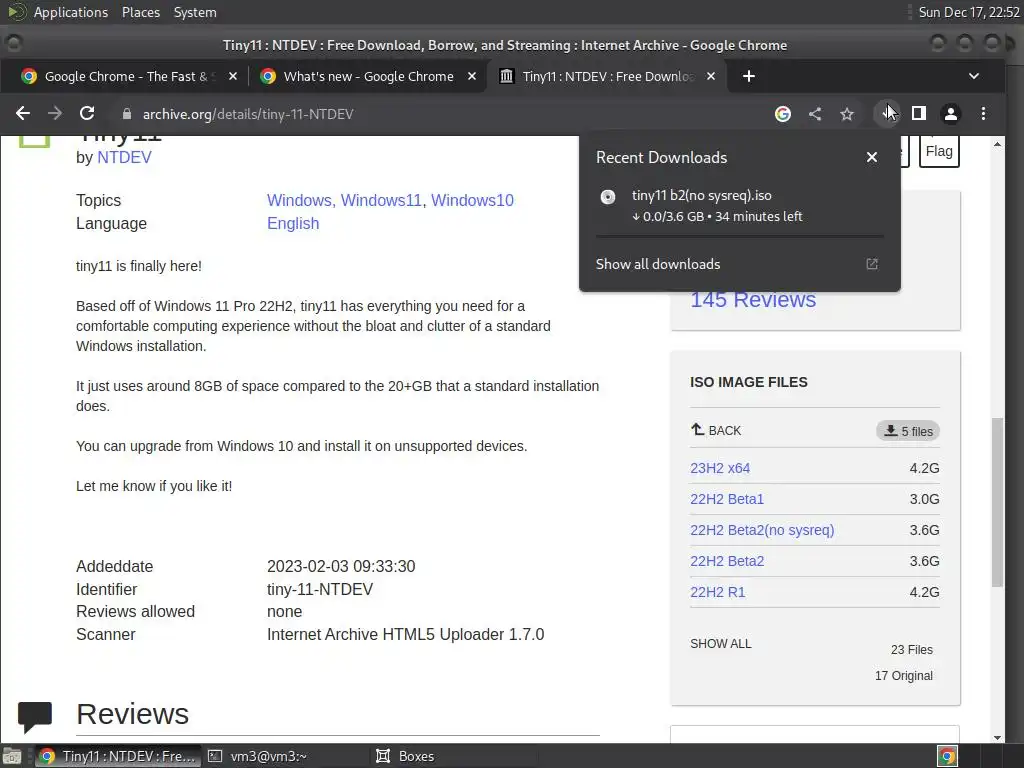This screenshot has height=768, width=1024.
Task: Click the show desktop icon in taskbar
Action: point(12,756)
